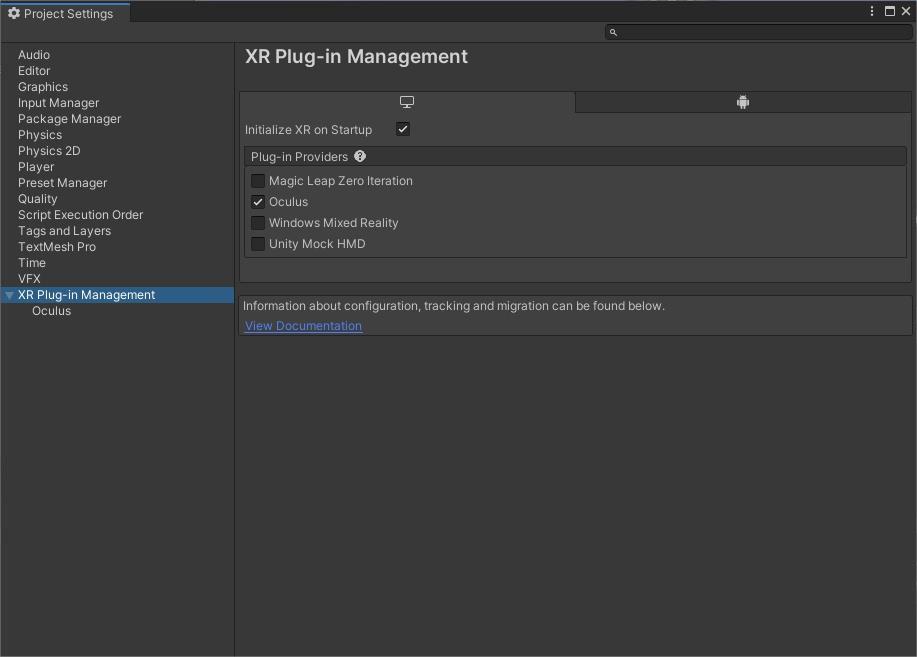Maximize the Project Settings window

(889, 12)
